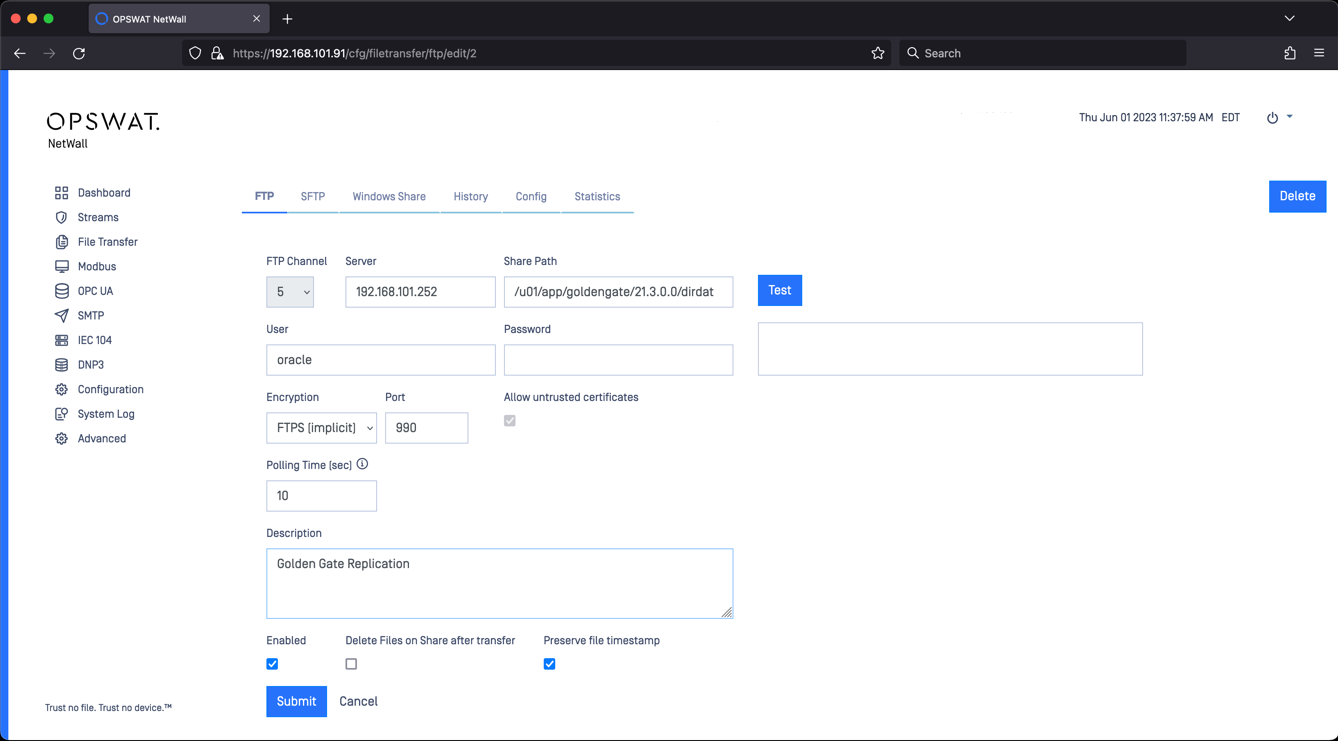Screen dimensions: 1338x741
Task: Bookmark page with the star icon
Action: pos(878,53)
